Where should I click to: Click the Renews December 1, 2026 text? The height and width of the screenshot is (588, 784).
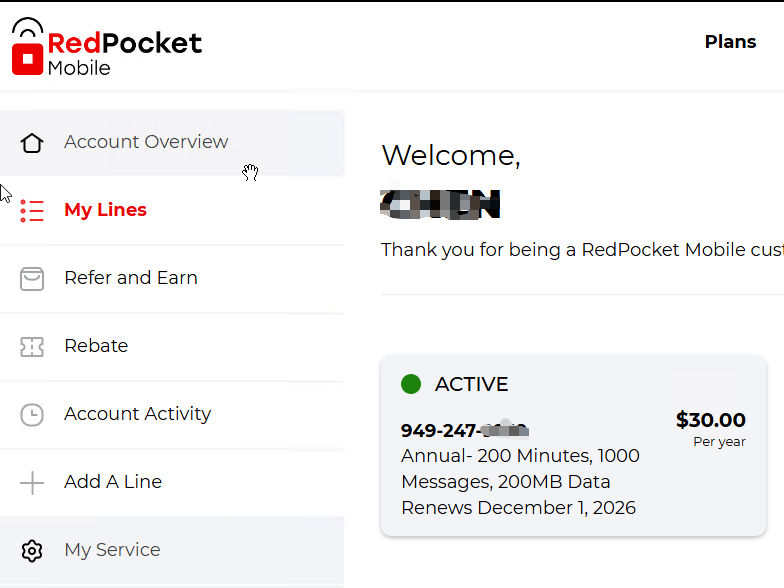click(518, 507)
